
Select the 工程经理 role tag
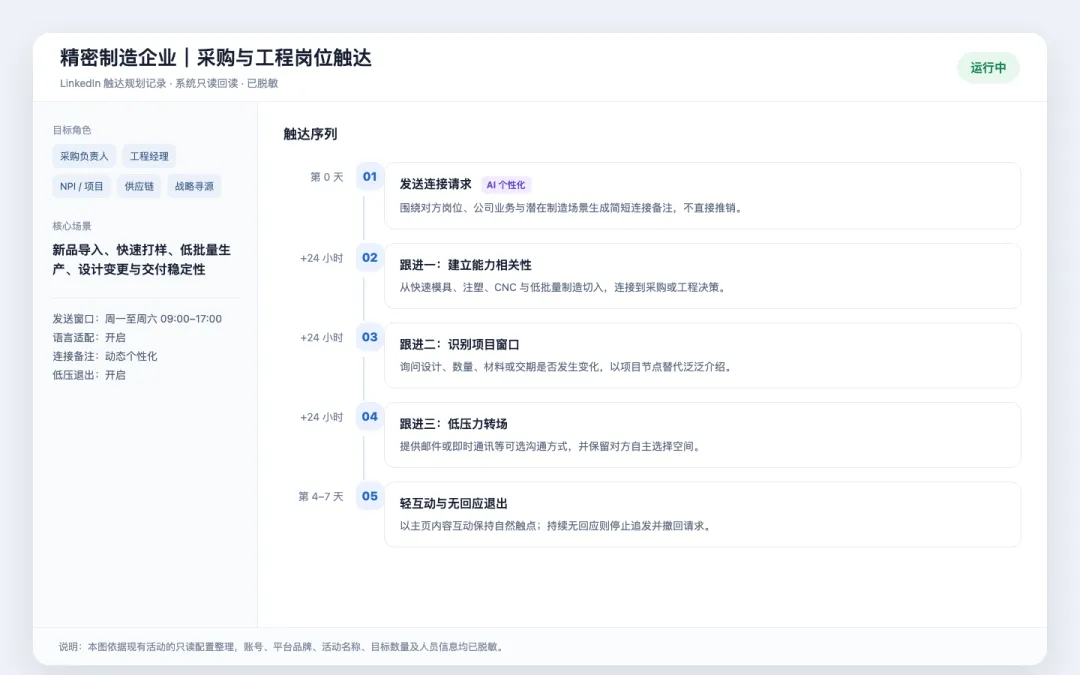(149, 156)
